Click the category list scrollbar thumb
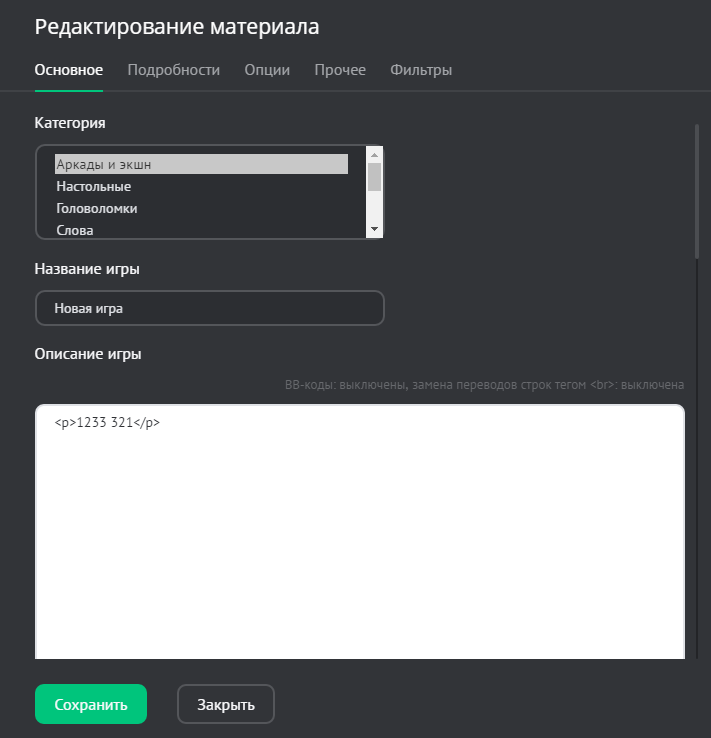 pos(375,176)
